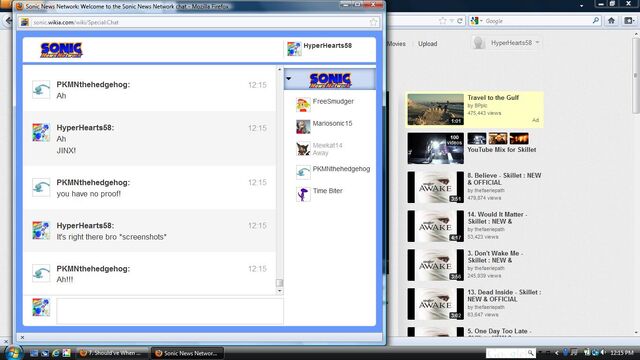Select Mariosonic15 avatar in user list

tap(303, 127)
